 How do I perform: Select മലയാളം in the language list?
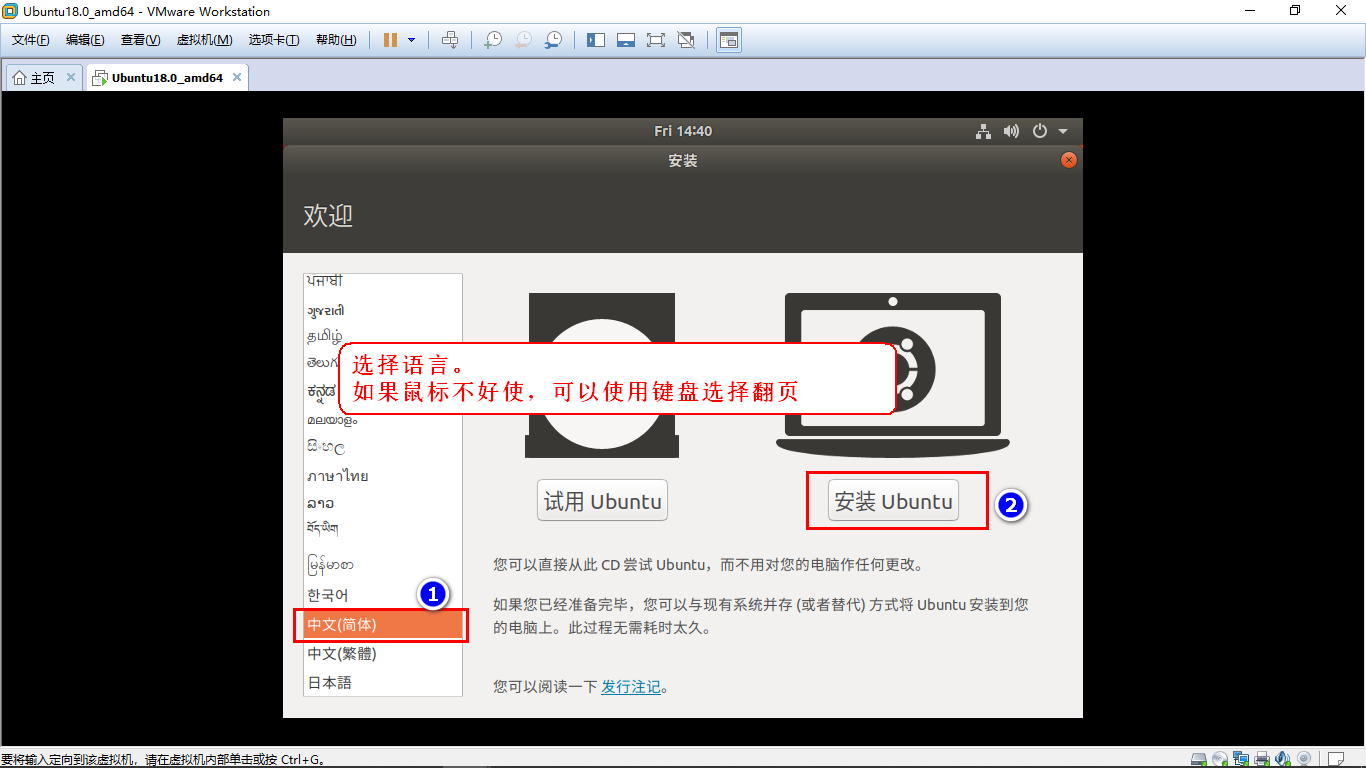(384, 420)
